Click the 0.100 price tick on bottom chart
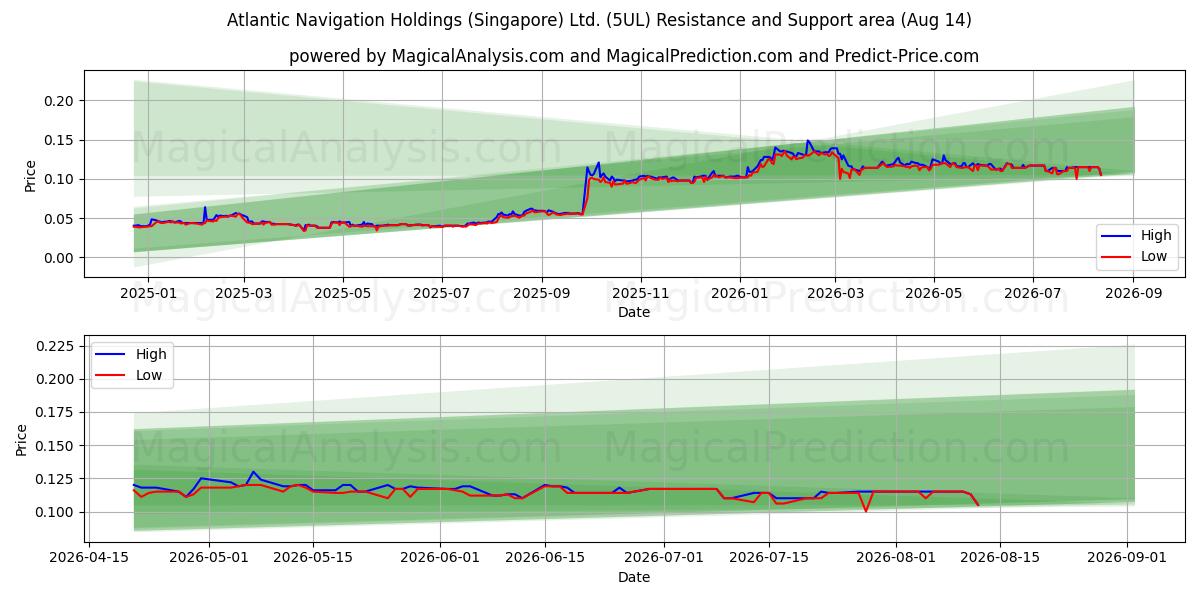 (x=55, y=512)
